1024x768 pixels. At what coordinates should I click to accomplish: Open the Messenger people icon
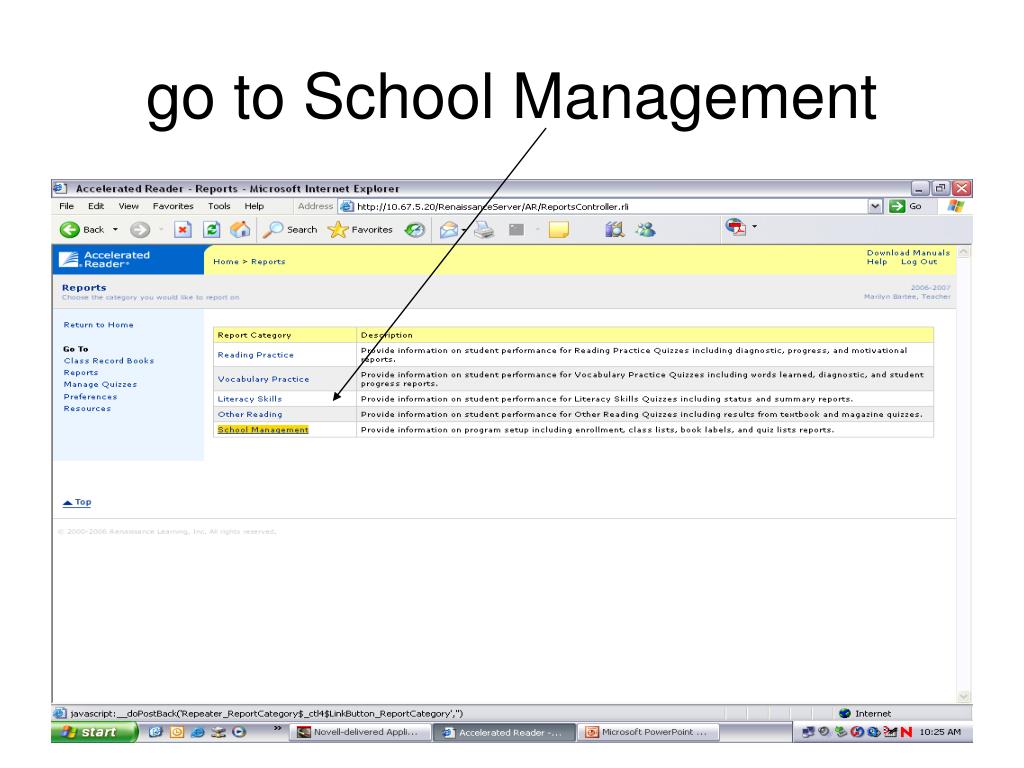pyautogui.click(x=646, y=230)
